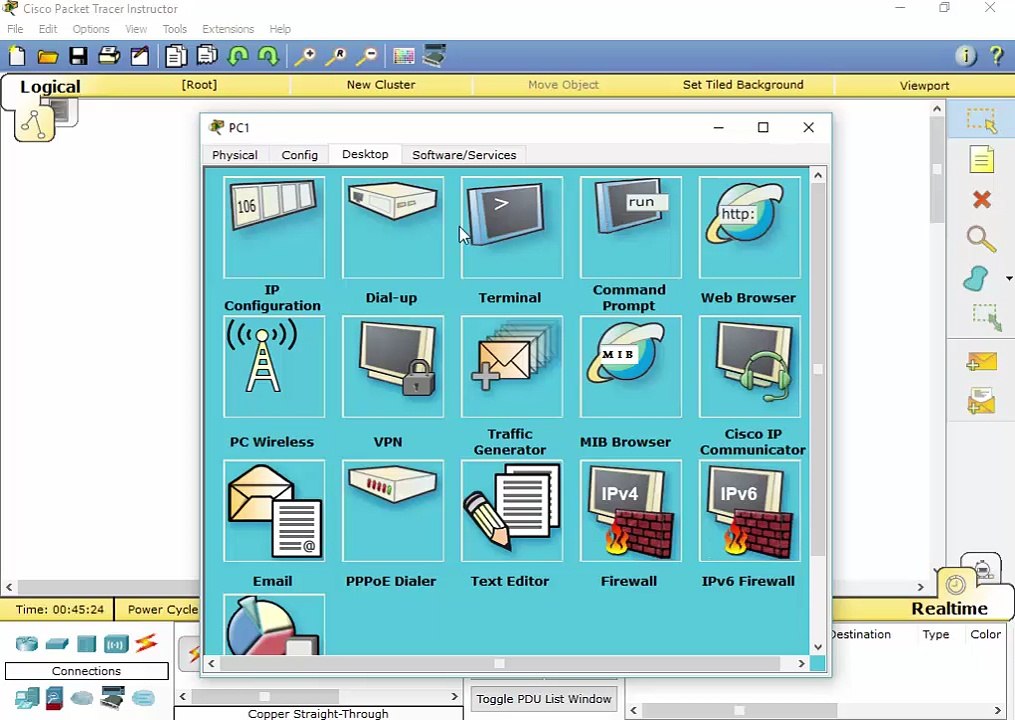Click the New file toolbar icon

17,56
